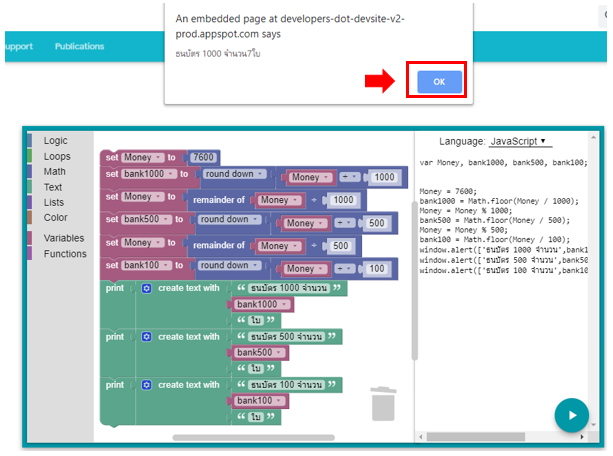Edit the text field 'ธนบัตร 1000 จำนวน'

coord(289,288)
